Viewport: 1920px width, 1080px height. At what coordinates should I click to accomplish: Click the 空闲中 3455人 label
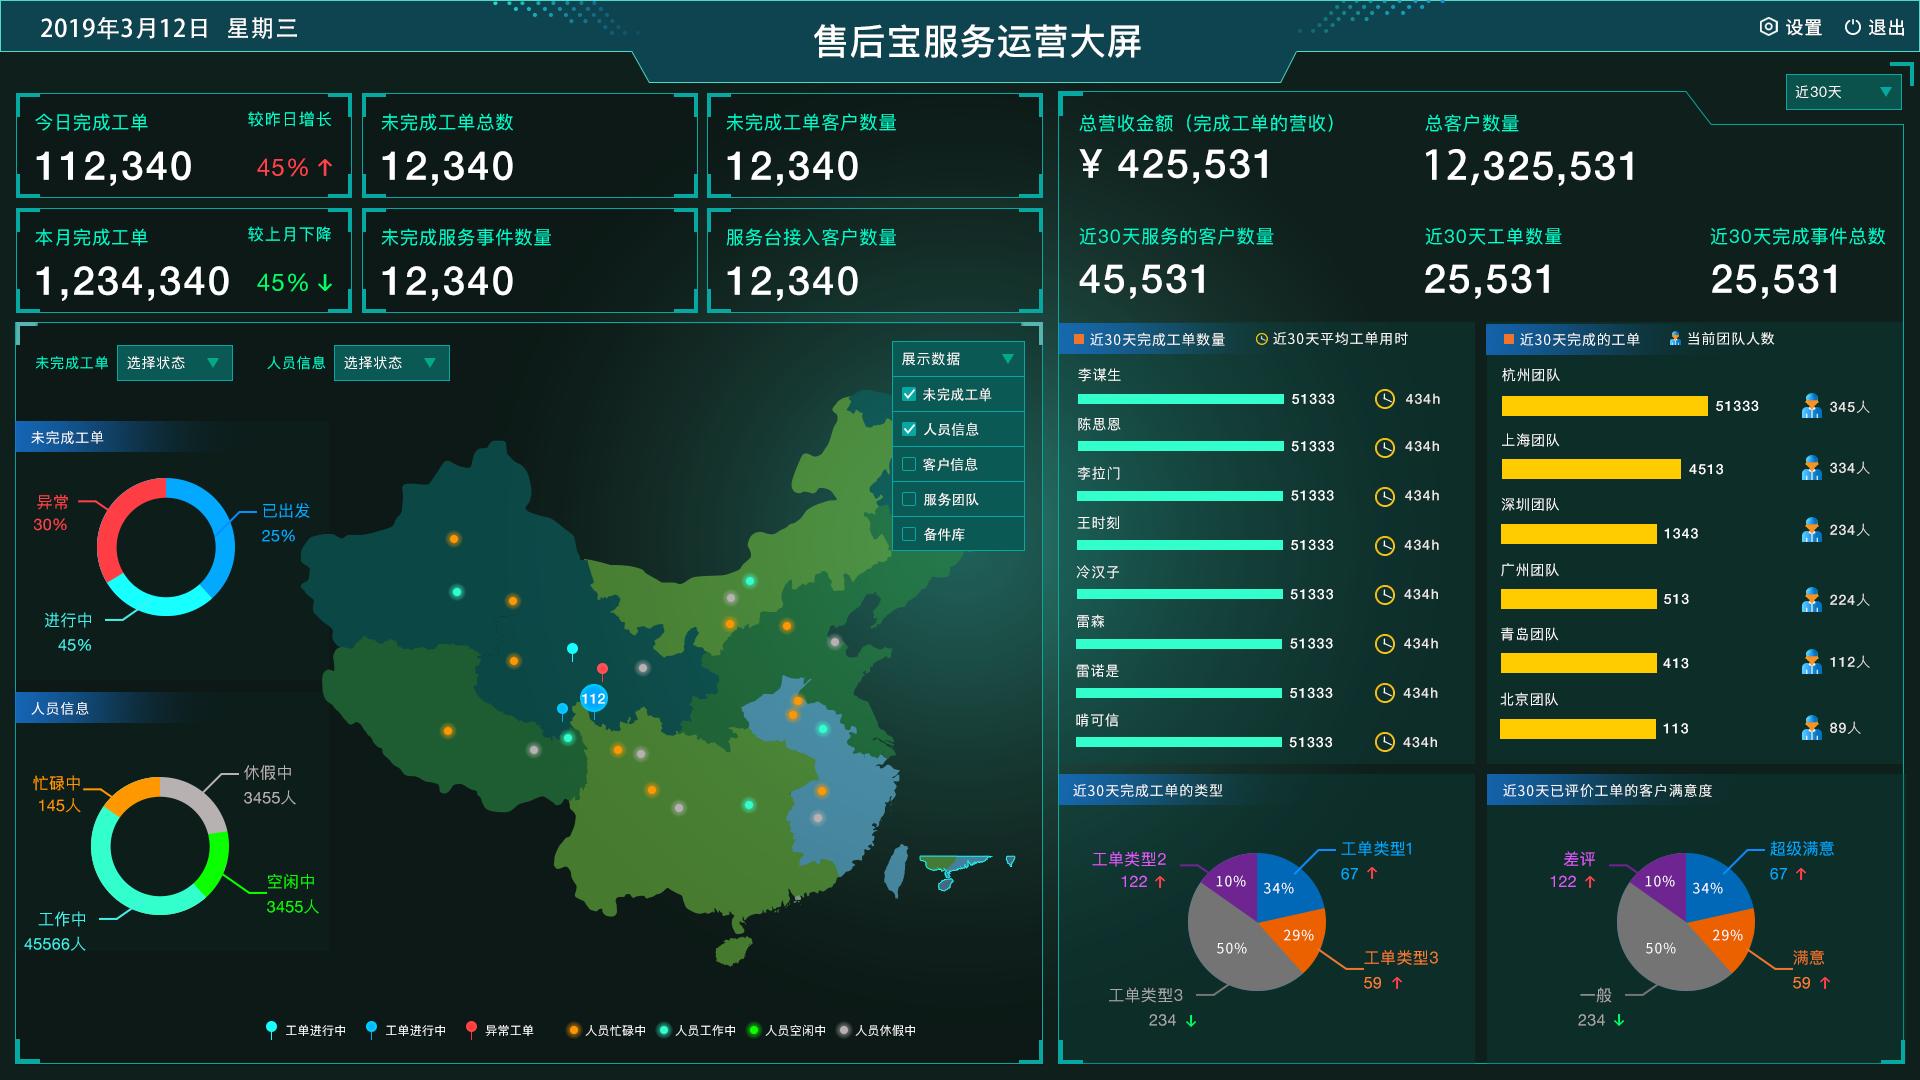pos(291,894)
